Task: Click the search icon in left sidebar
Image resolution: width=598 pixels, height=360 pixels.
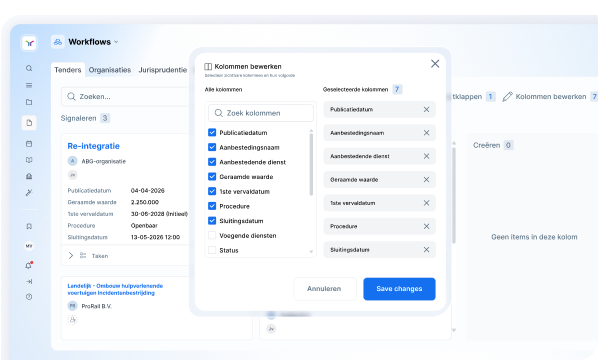Action: coord(29,68)
